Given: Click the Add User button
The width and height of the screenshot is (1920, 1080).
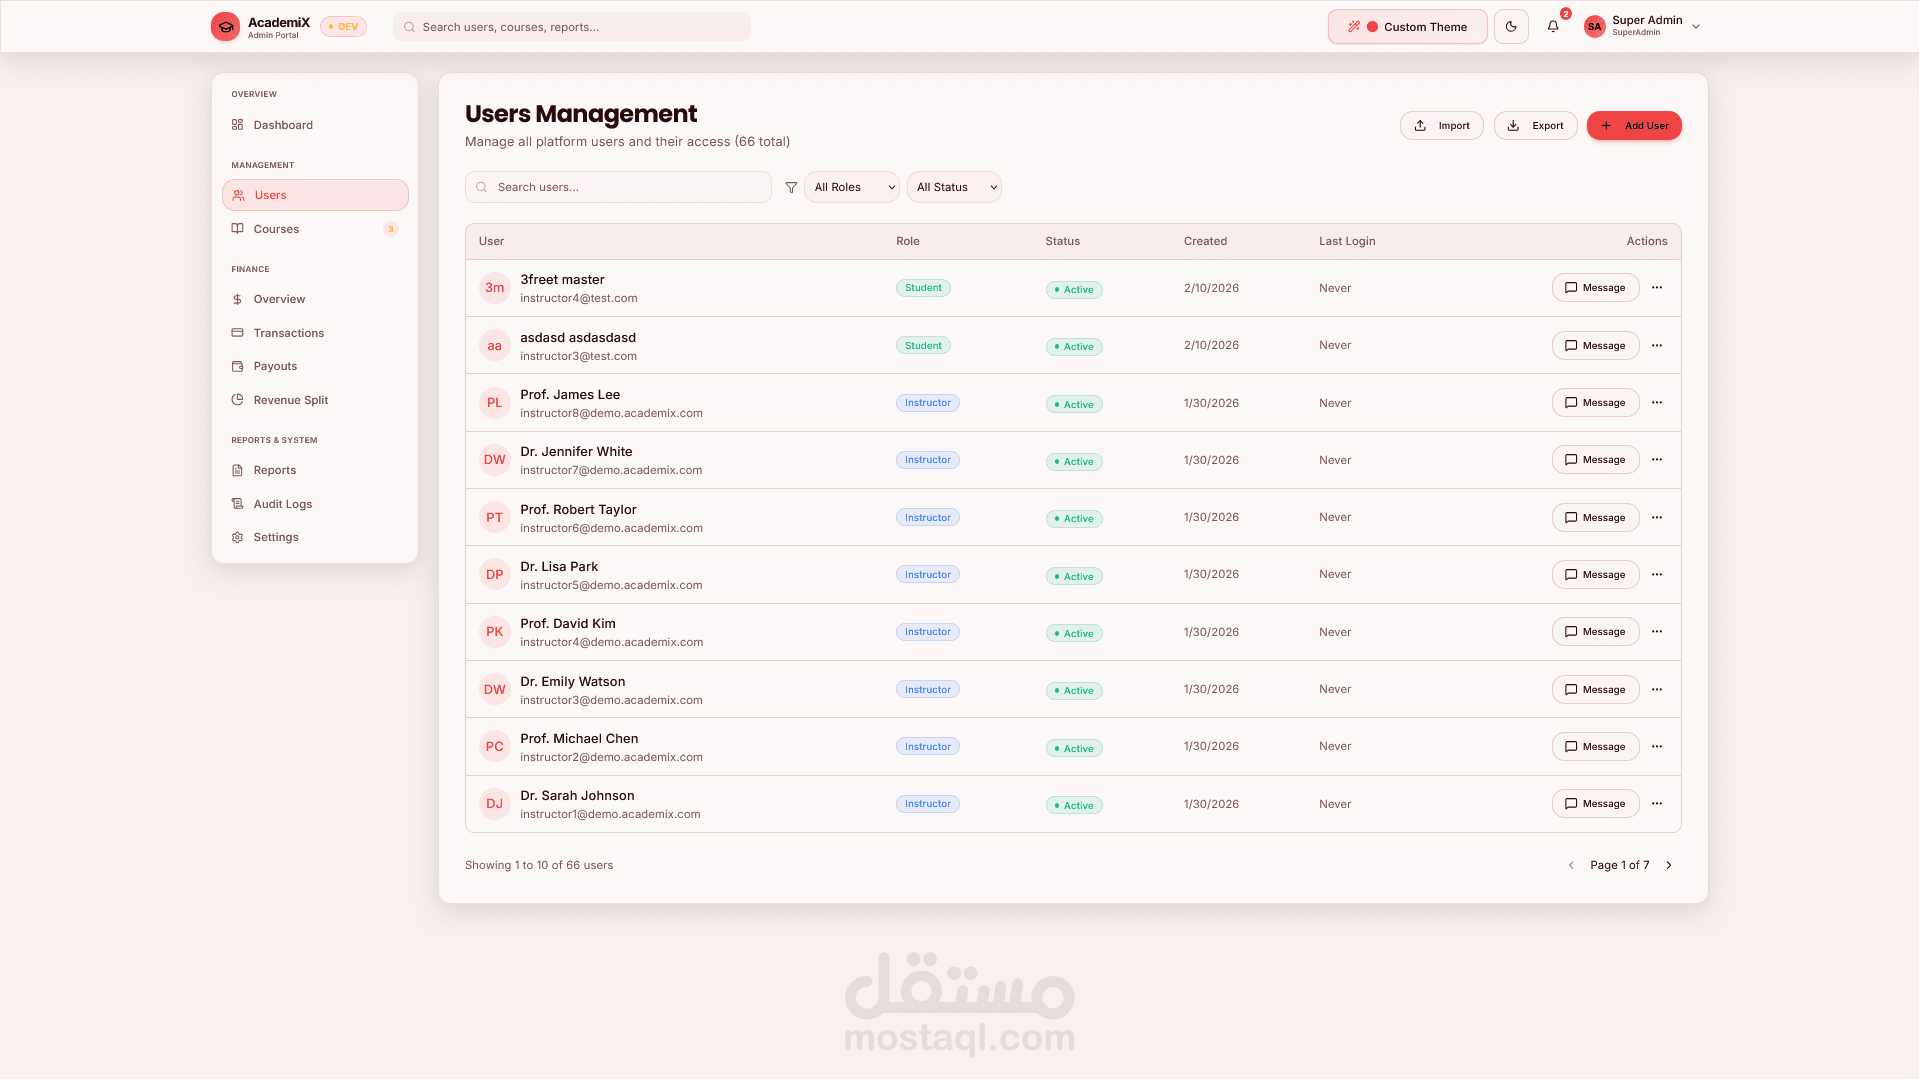Looking at the screenshot, I should [x=1634, y=126].
